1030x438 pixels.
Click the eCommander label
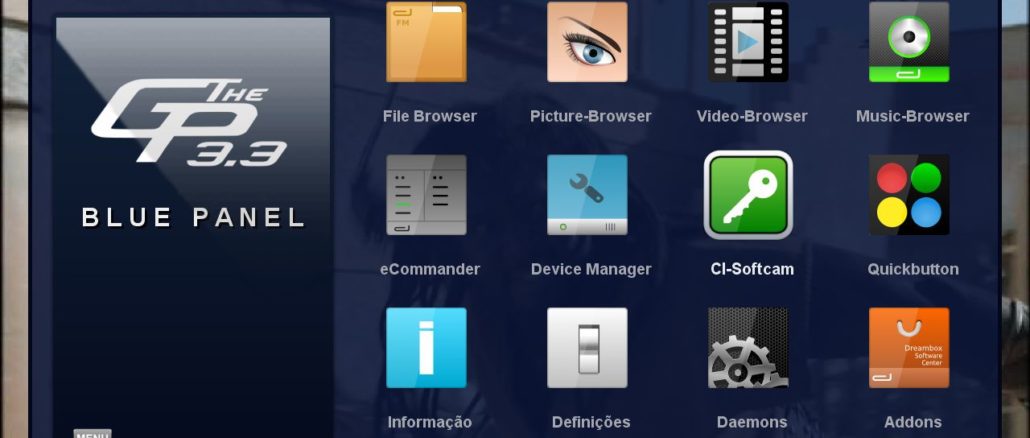[x=430, y=269]
